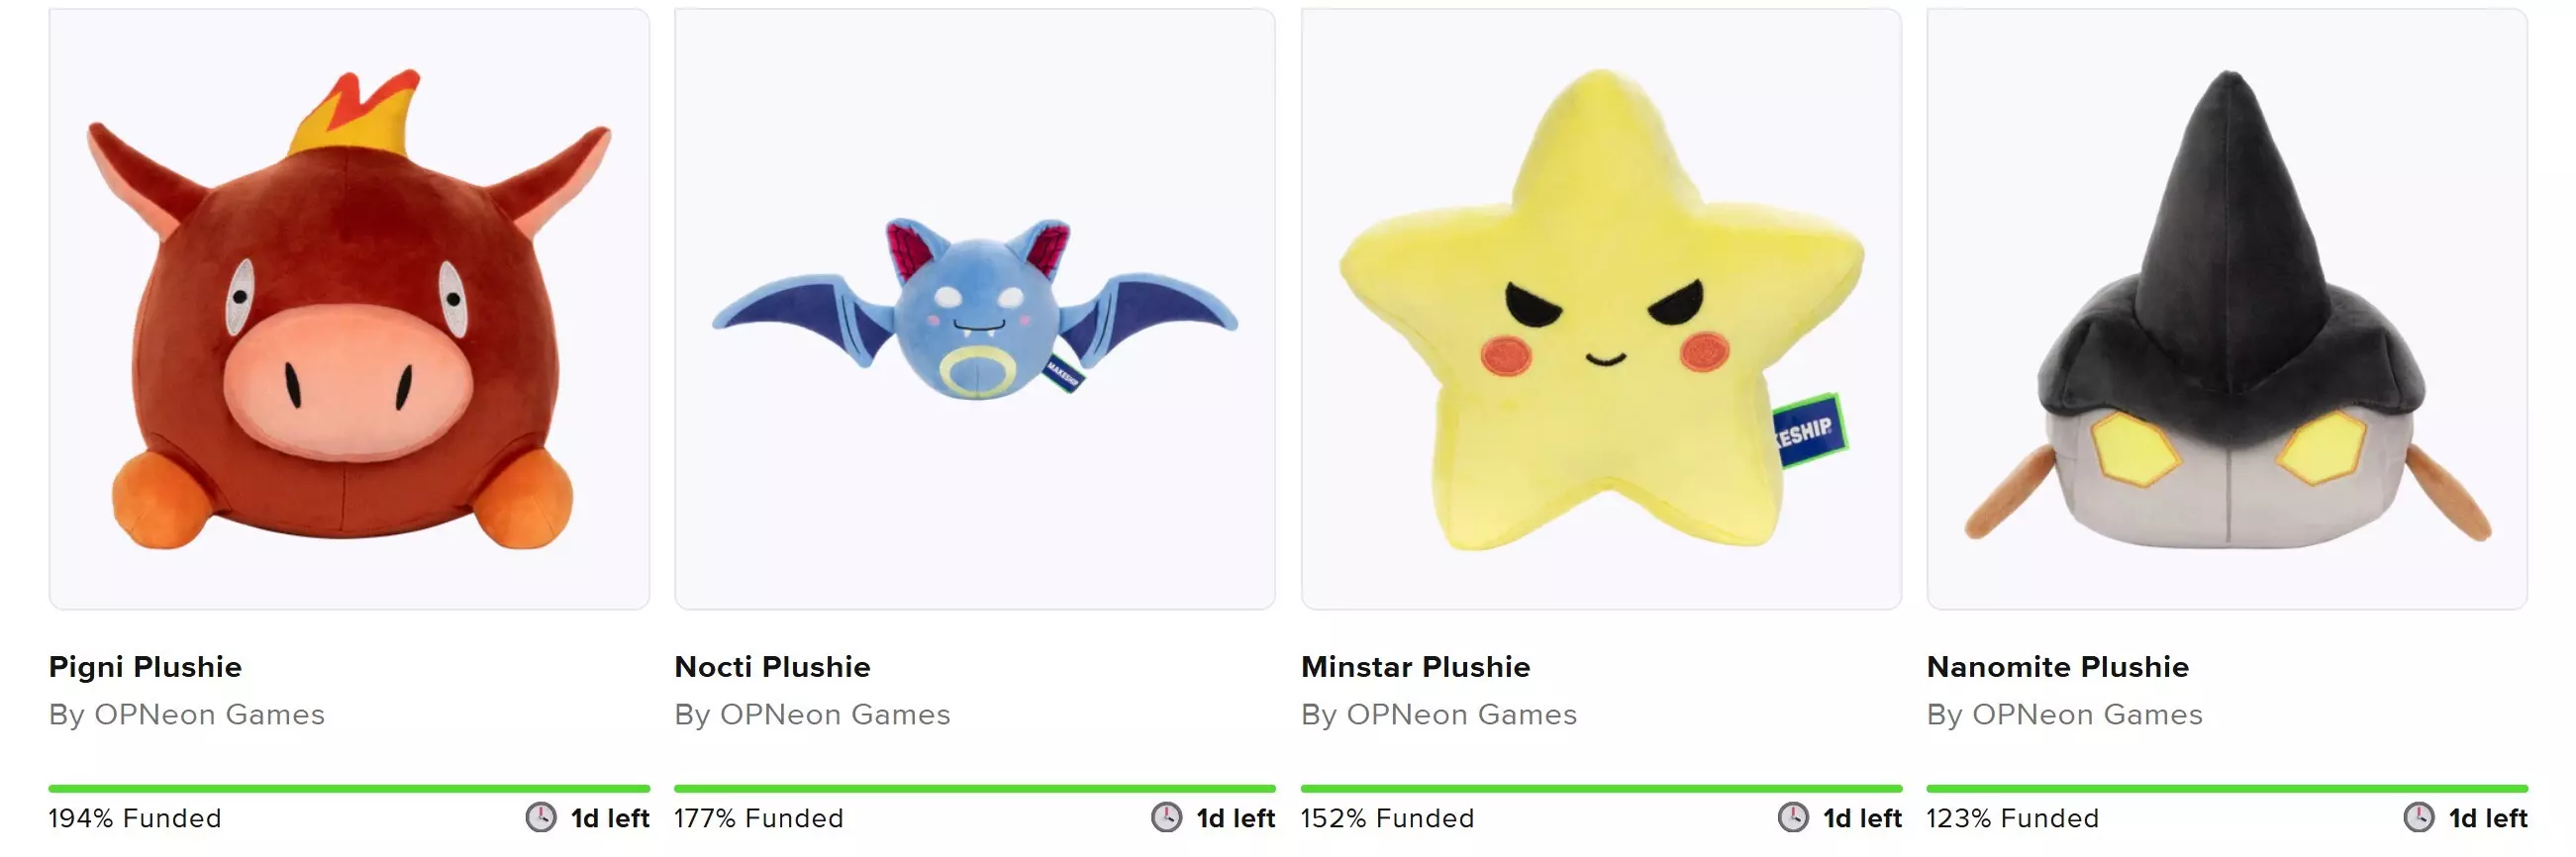Click the Nanomite Plushie title link
This screenshot has width=2576, height=857.
point(2057,666)
